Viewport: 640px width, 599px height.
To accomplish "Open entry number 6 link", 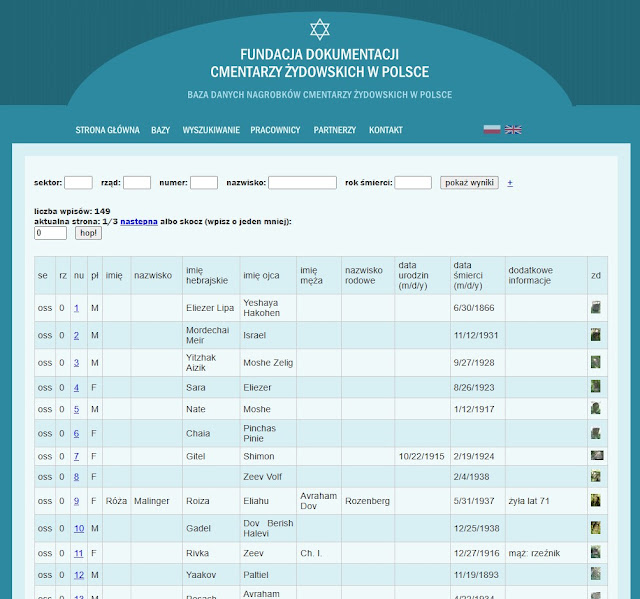I will [x=76, y=433].
